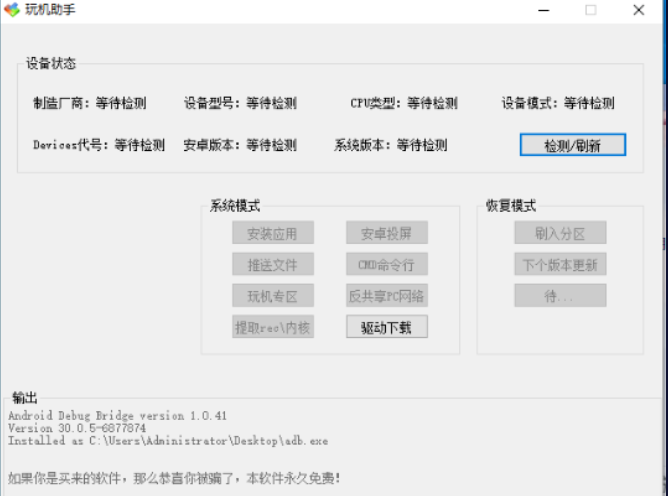This screenshot has width=668, height=496.
Task: Close the 玩机助手 window
Action: click(639, 10)
